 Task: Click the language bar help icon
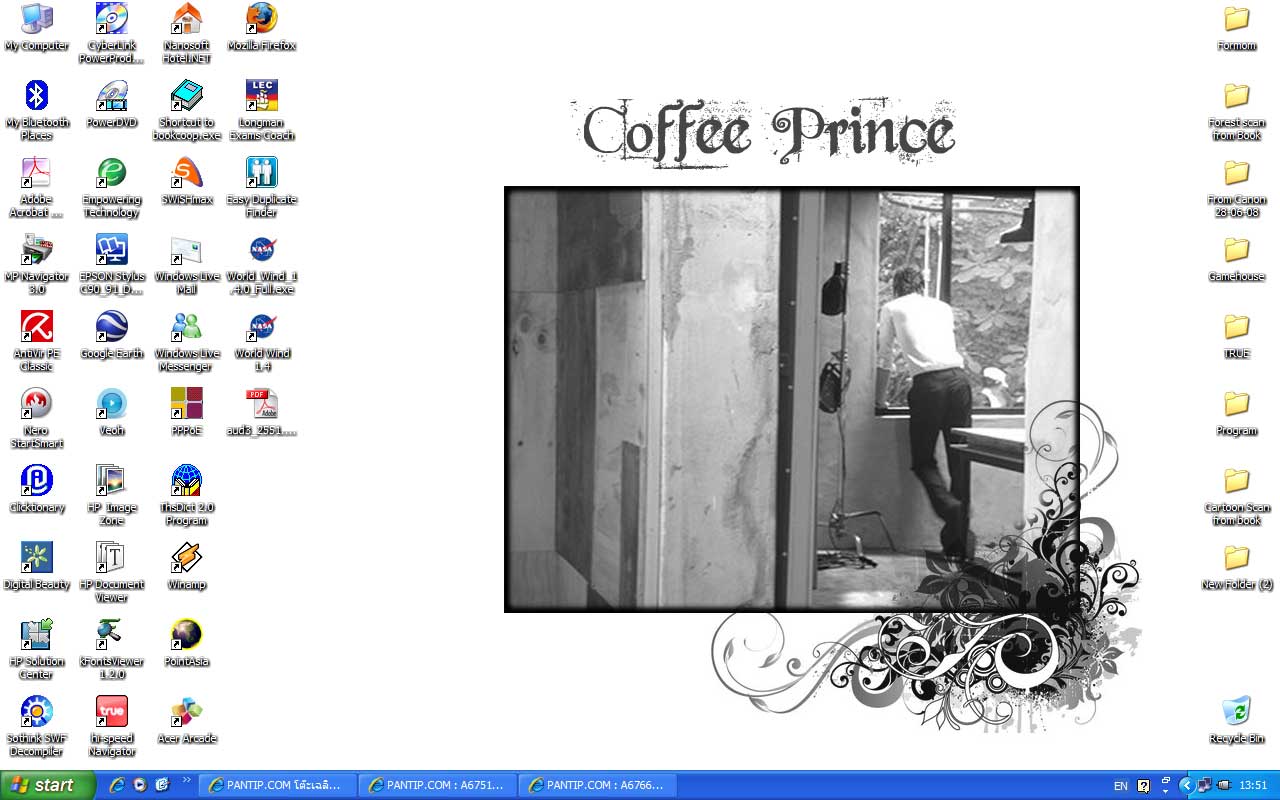tap(1143, 786)
